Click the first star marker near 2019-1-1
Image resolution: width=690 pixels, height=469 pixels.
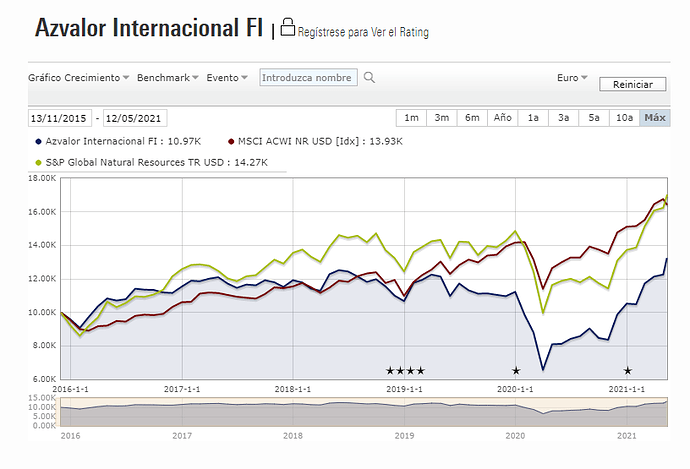point(390,370)
